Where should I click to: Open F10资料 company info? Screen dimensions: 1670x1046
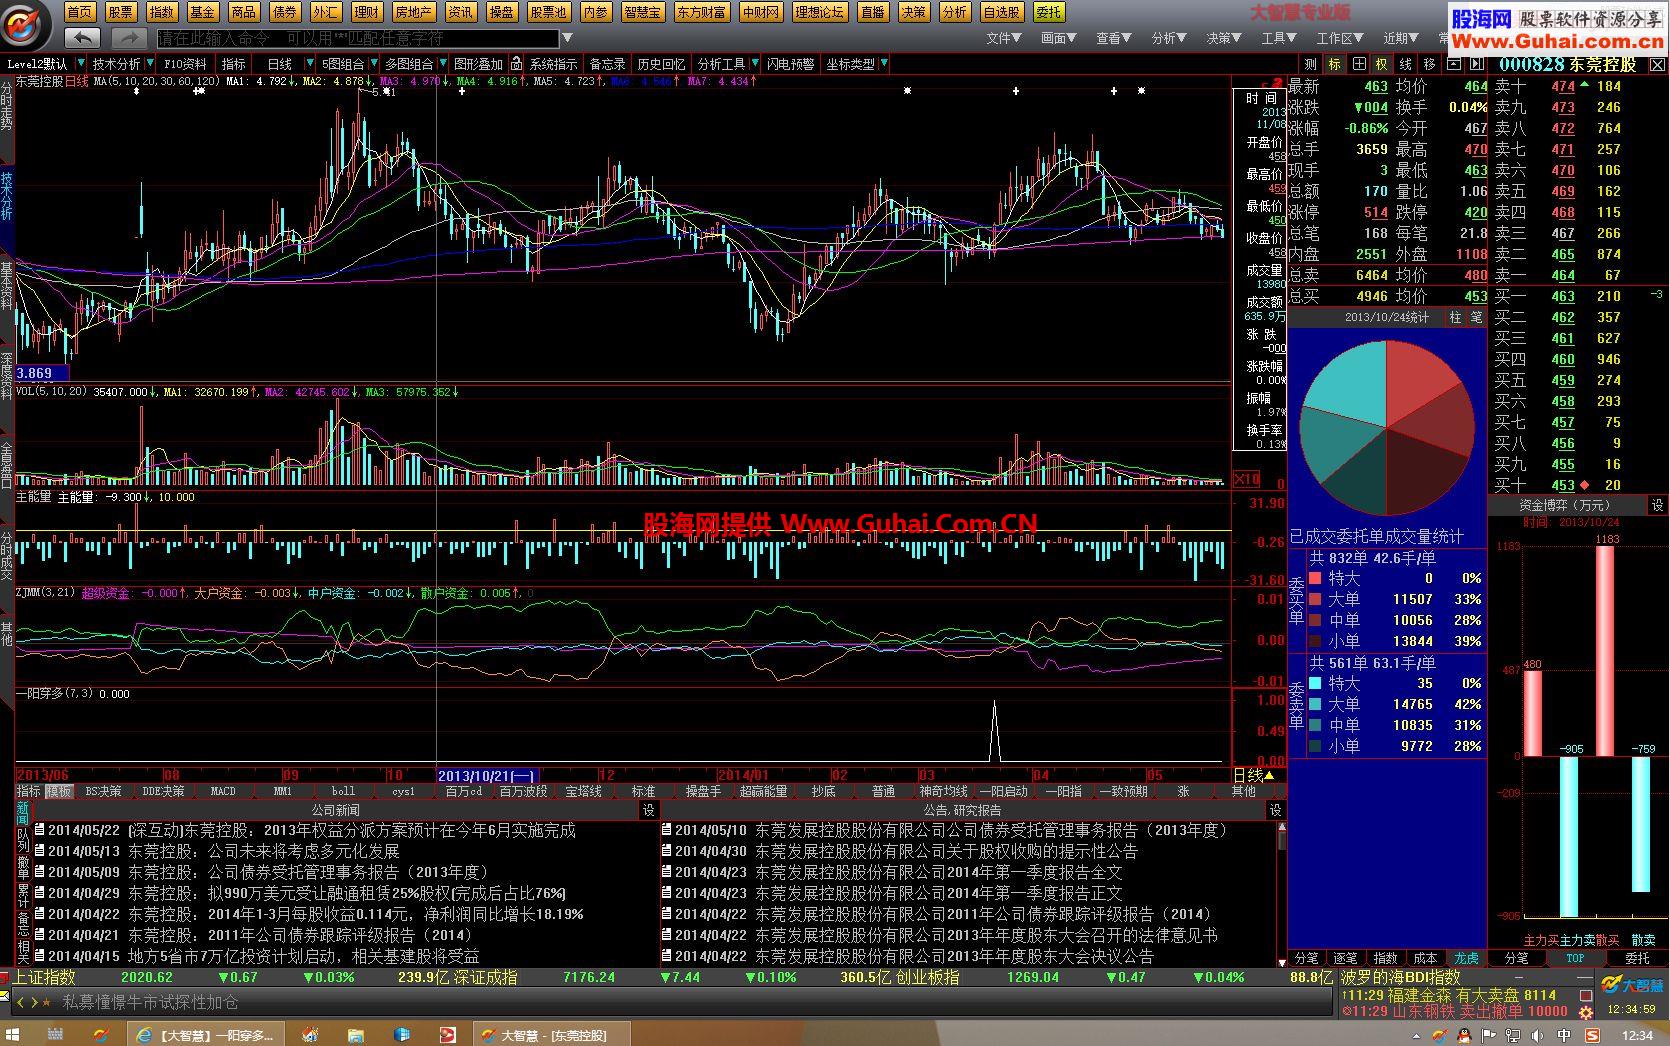click(185, 64)
